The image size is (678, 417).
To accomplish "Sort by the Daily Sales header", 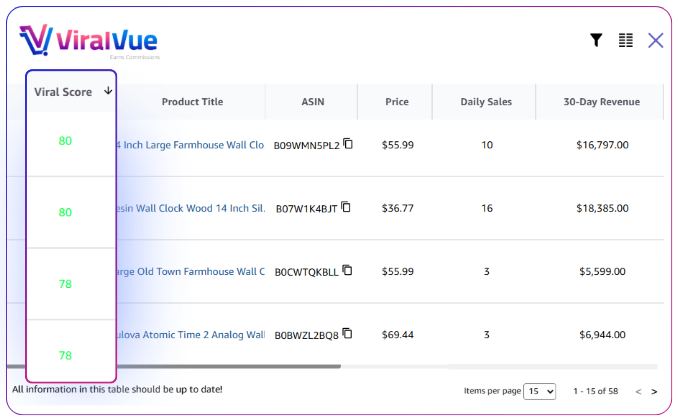I will pyautogui.click(x=486, y=102).
